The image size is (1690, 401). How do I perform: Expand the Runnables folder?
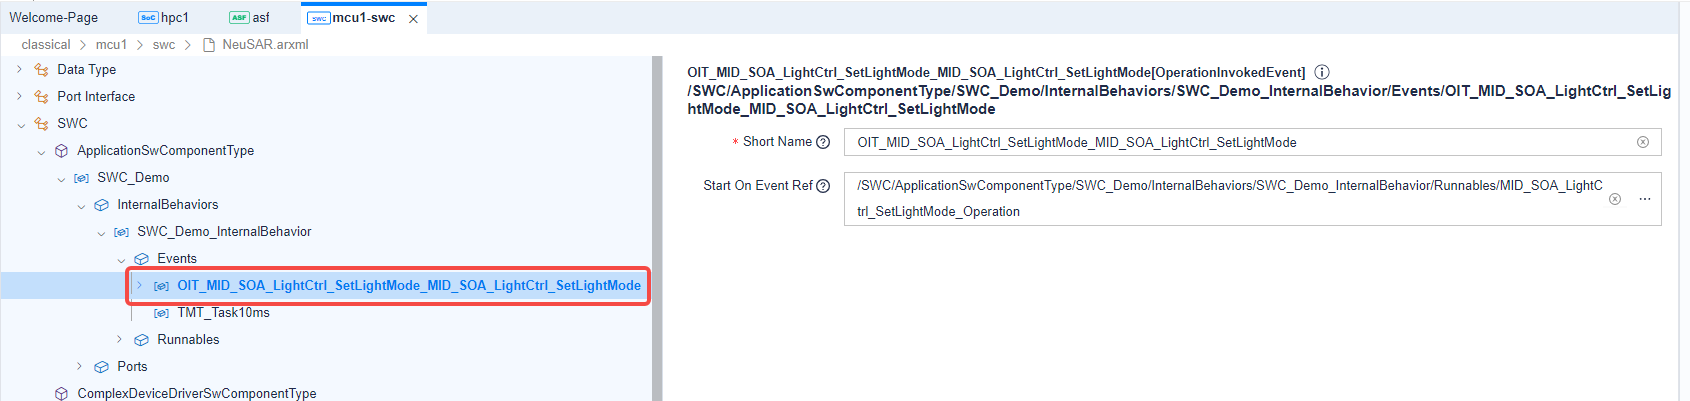pyautogui.click(x=120, y=339)
